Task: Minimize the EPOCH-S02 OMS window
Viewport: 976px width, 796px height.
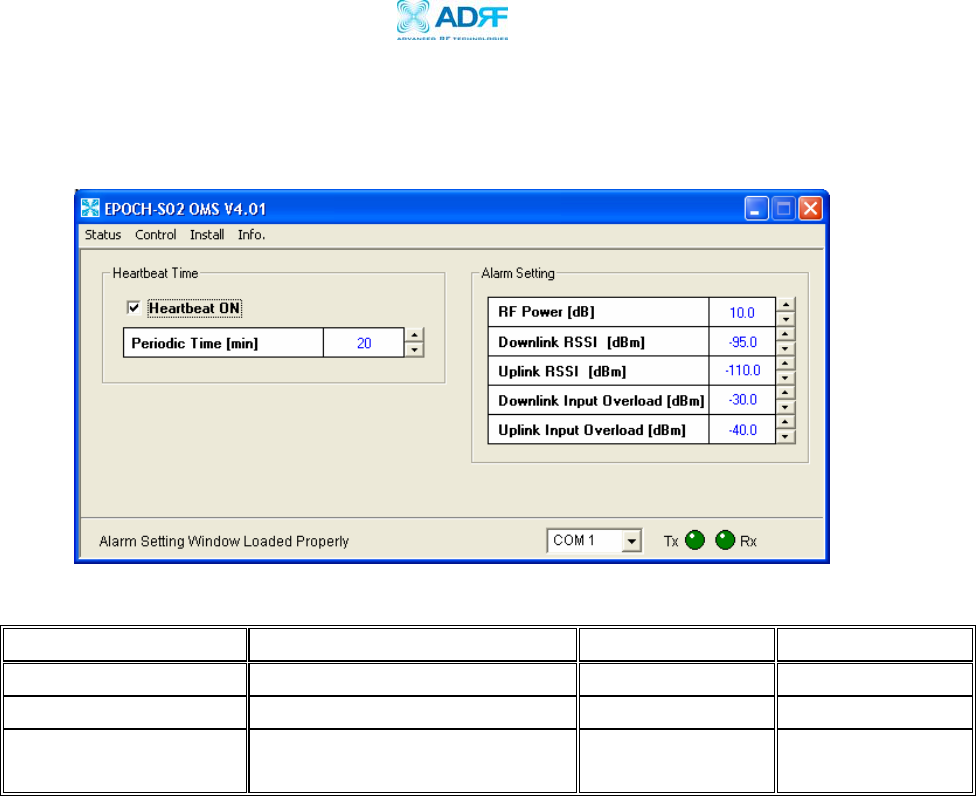Action: [756, 208]
